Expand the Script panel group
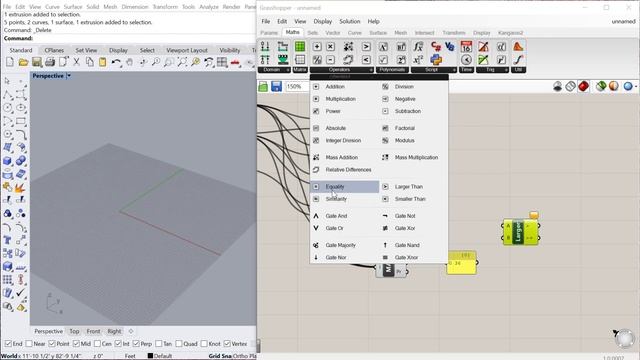The image size is (640, 360). (433, 70)
